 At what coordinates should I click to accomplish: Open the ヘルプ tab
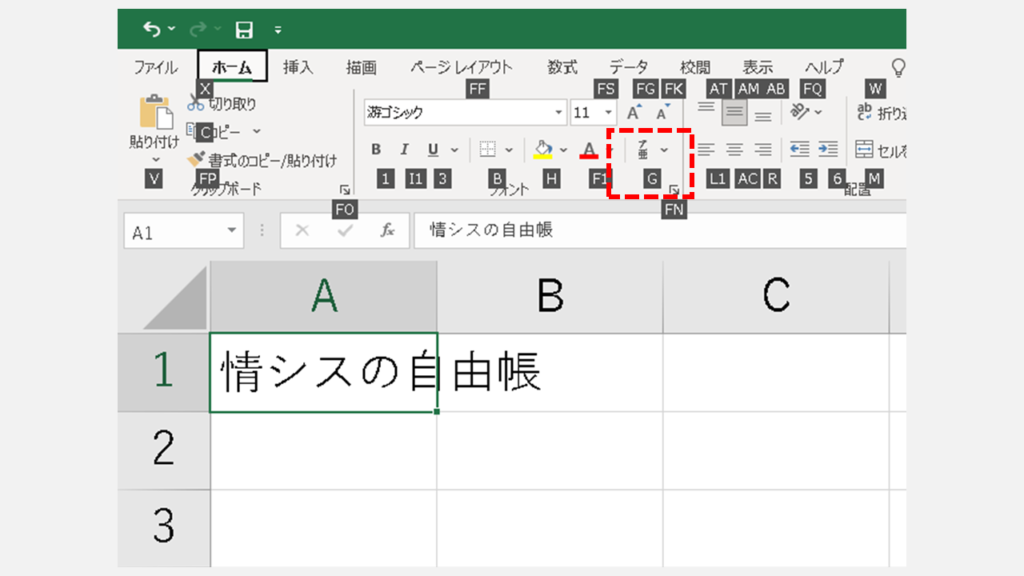(824, 67)
